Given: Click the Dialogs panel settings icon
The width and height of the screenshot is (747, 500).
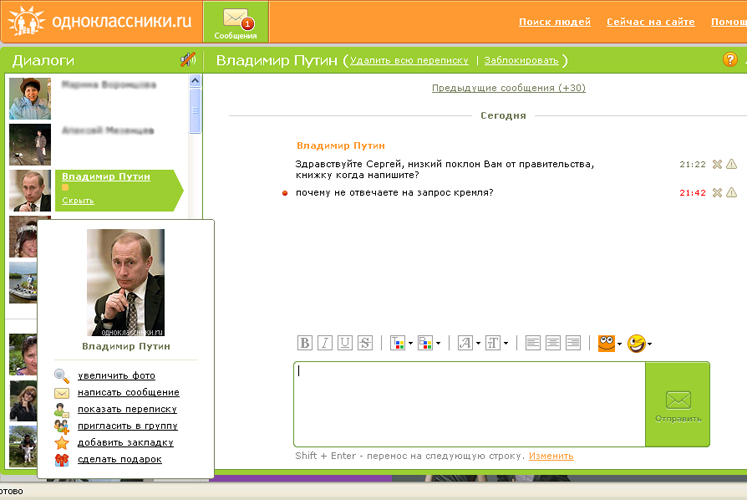Looking at the screenshot, I should tap(187, 60).
